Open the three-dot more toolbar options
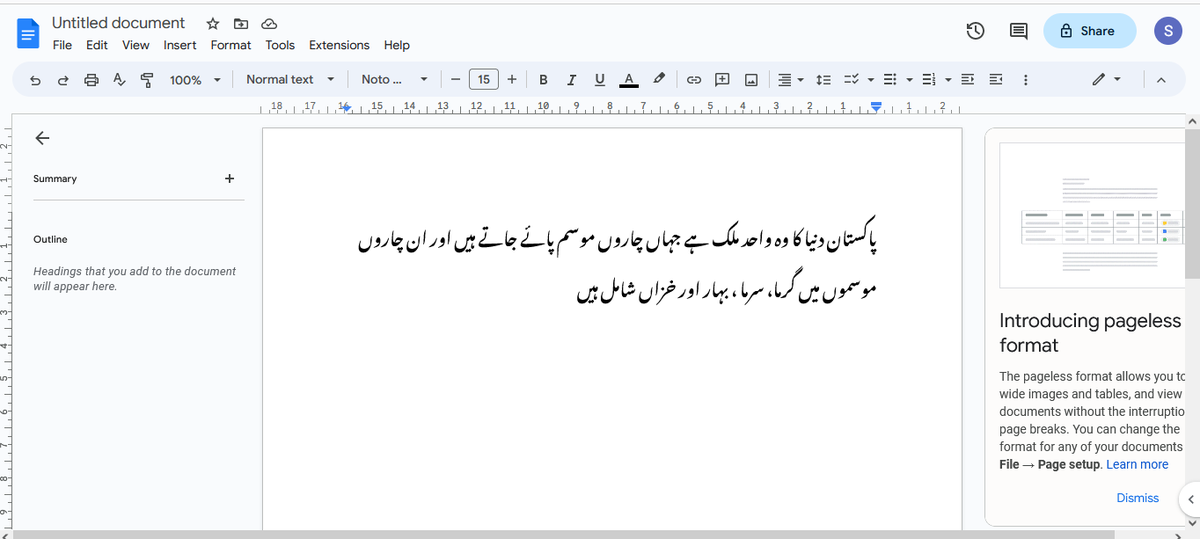 (x=1025, y=80)
